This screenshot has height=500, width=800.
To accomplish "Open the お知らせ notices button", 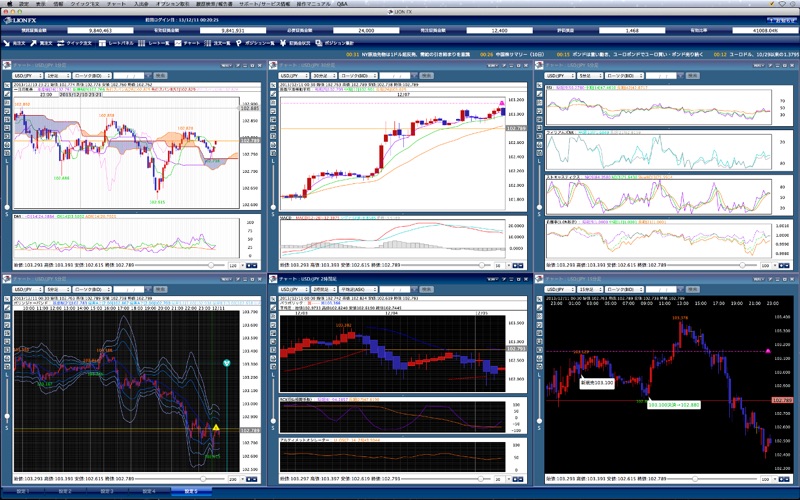I will 782,20.
